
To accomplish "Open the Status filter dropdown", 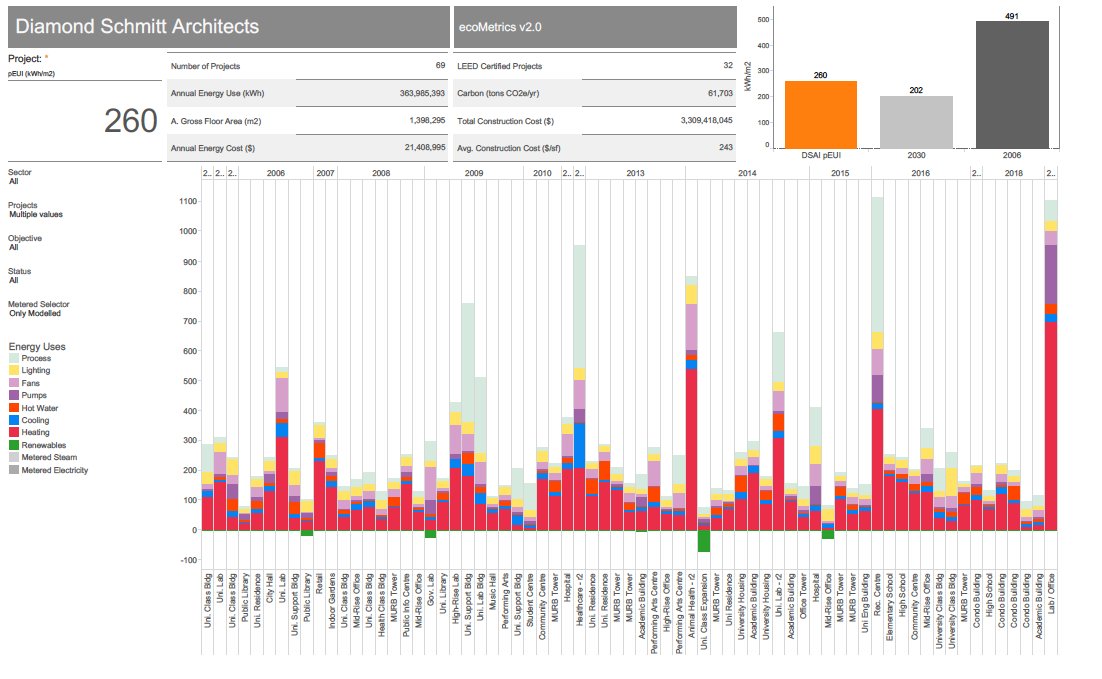I will click(x=13, y=280).
